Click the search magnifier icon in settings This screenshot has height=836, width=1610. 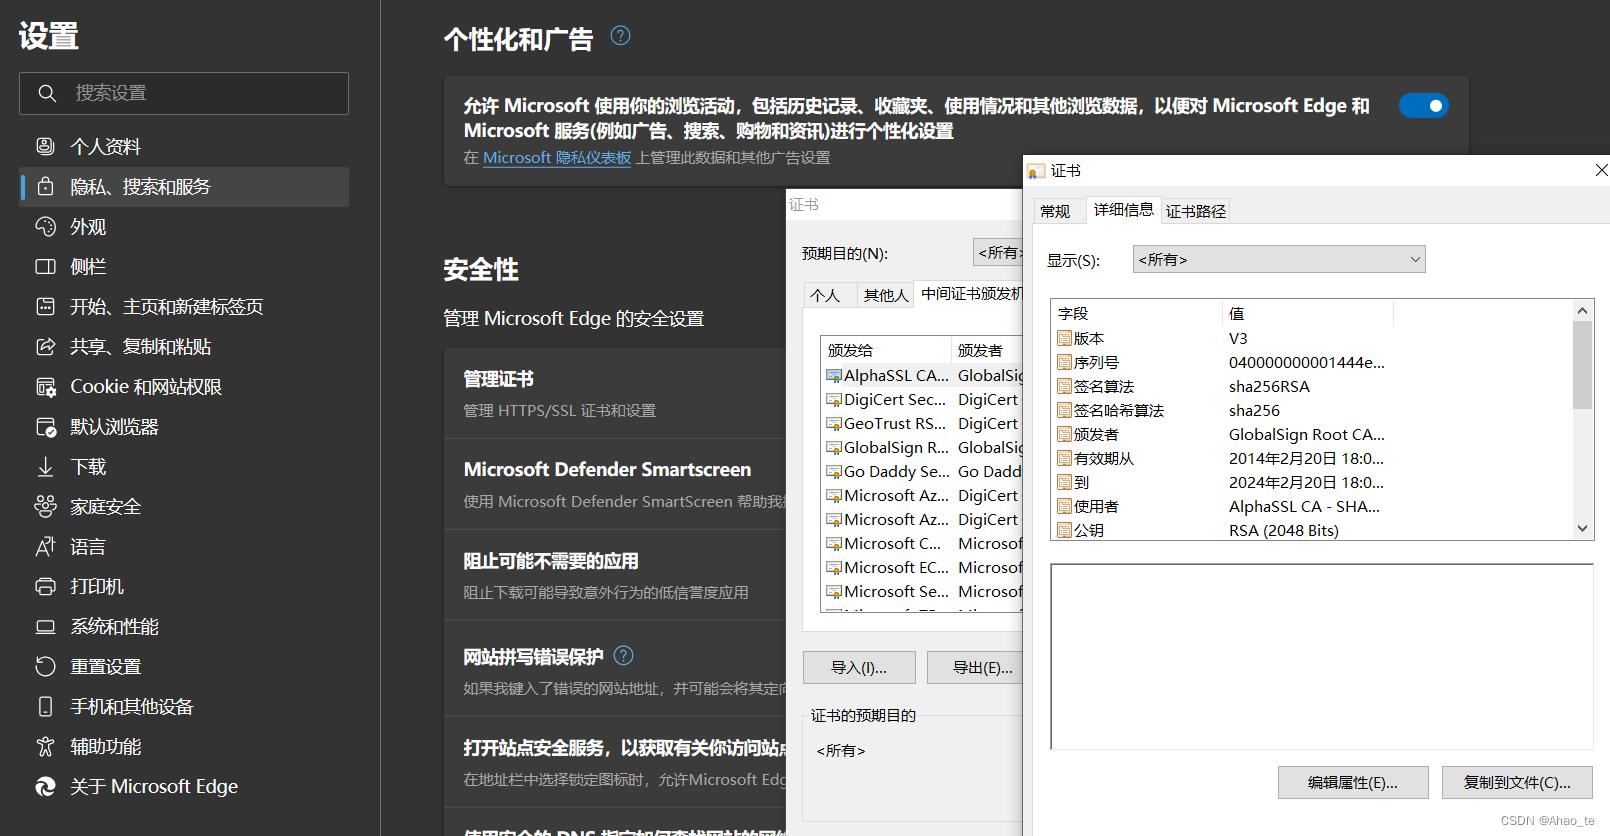(46, 93)
